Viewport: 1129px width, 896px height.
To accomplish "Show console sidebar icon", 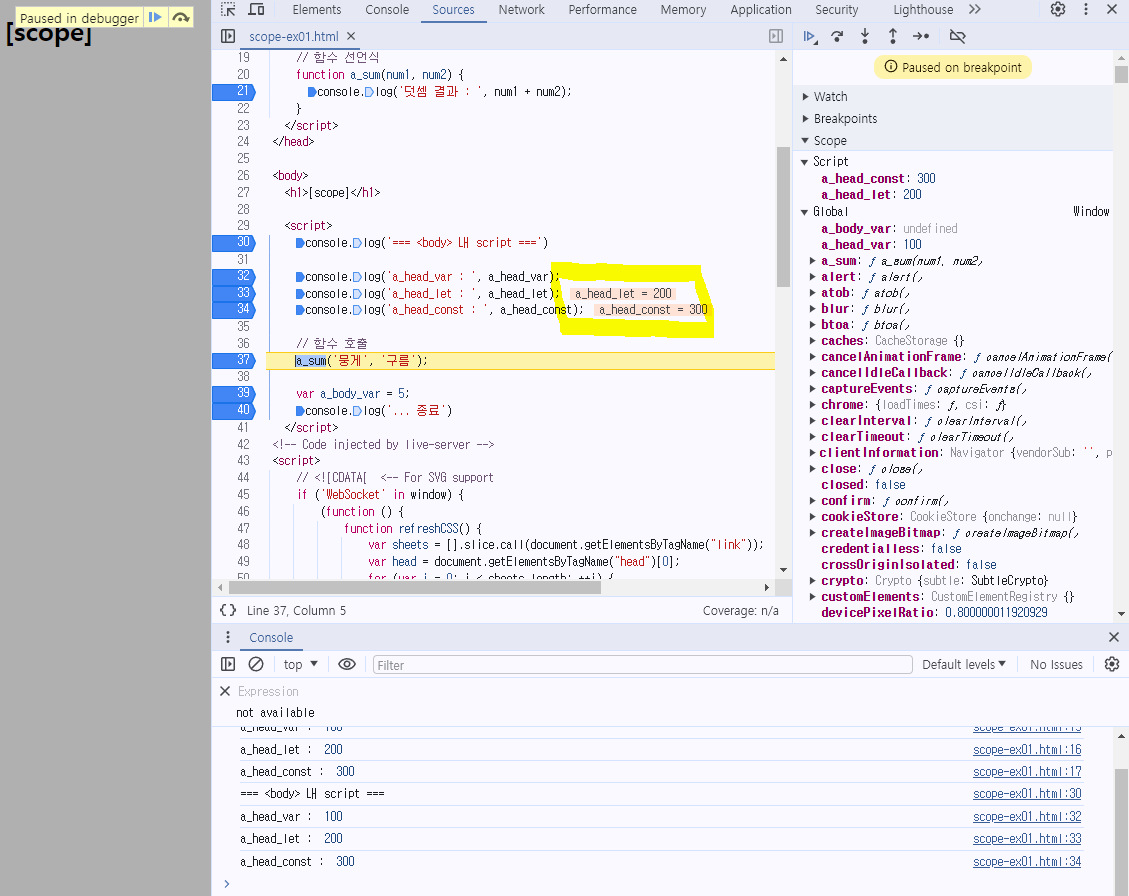I will coord(228,664).
